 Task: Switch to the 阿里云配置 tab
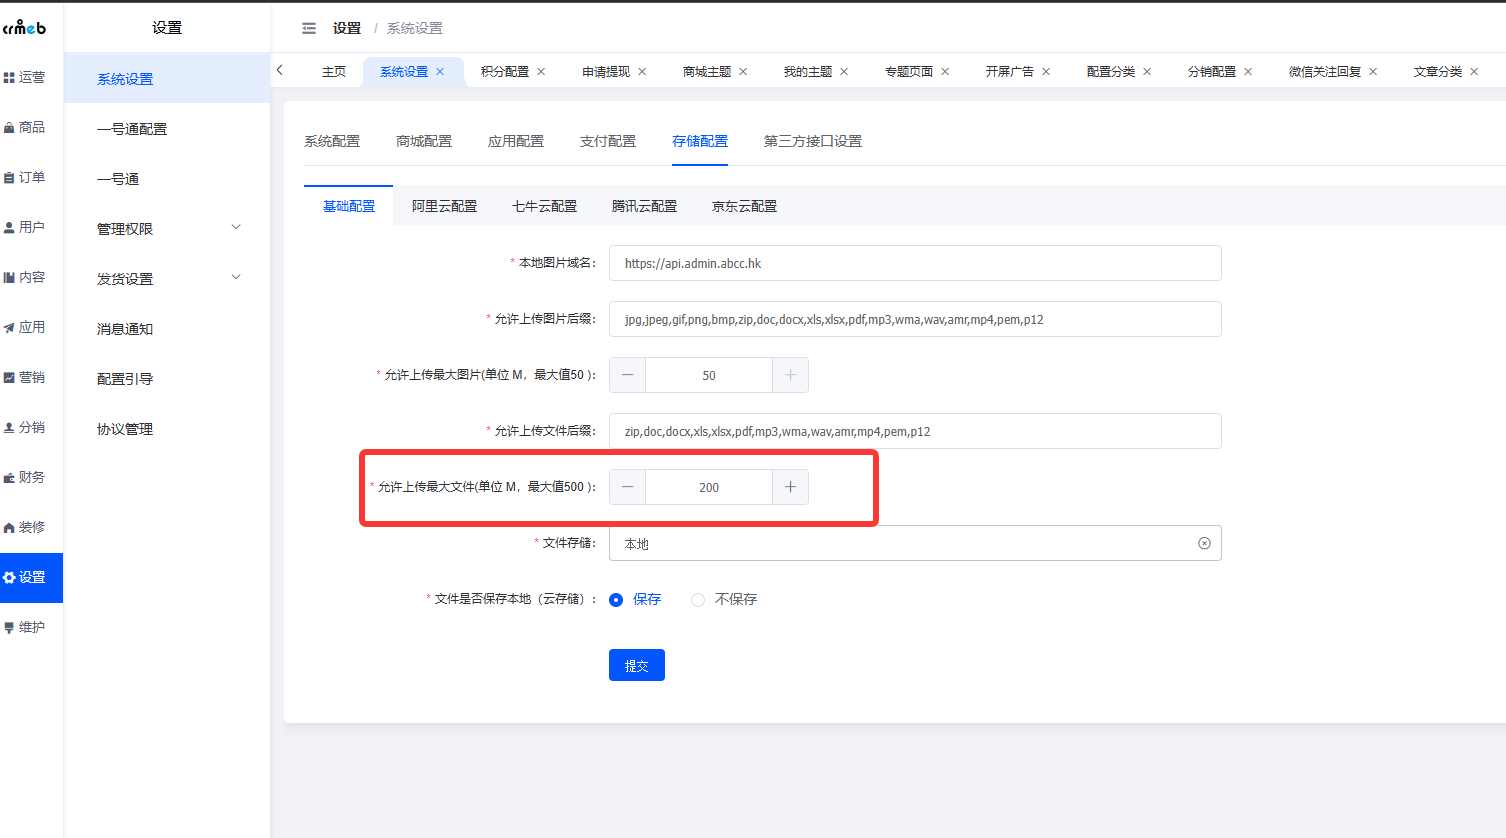(x=444, y=206)
